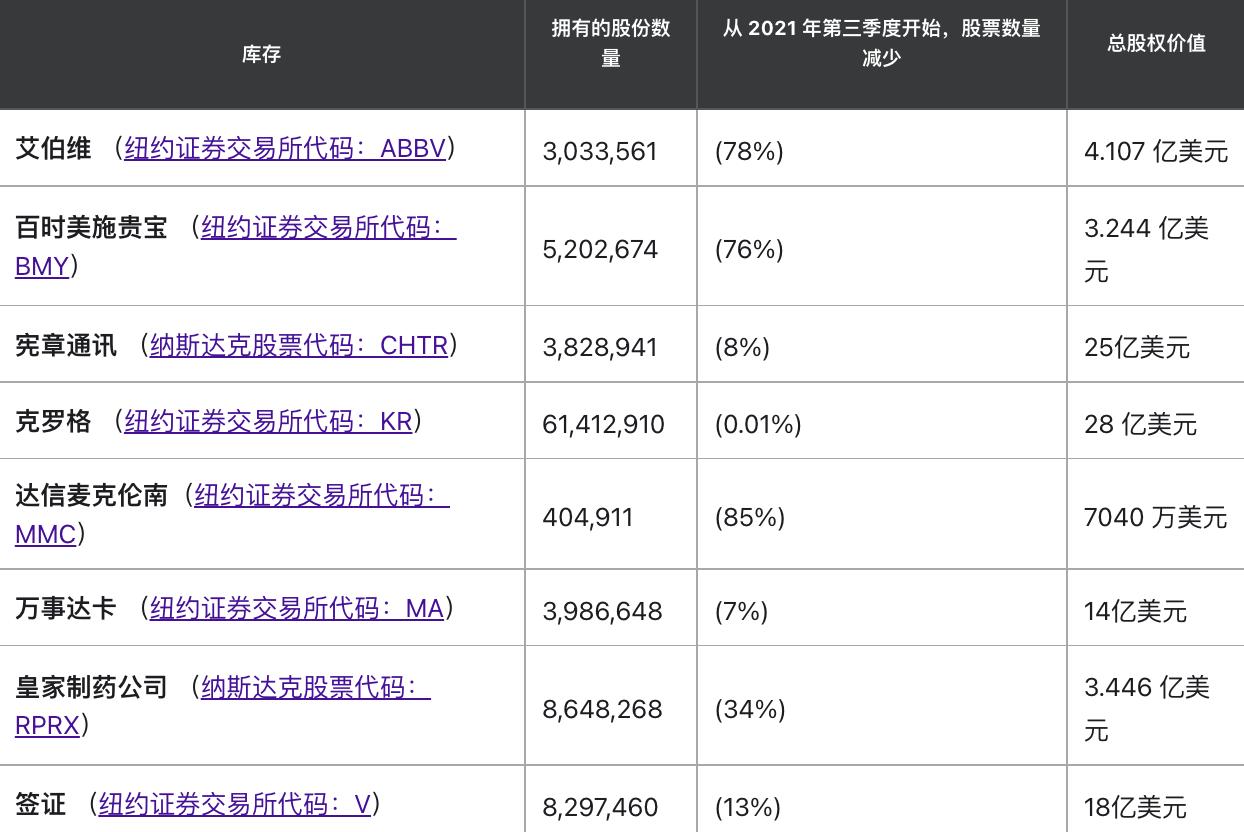
Task: Click the share count 3,828,941
Action: [600, 347]
